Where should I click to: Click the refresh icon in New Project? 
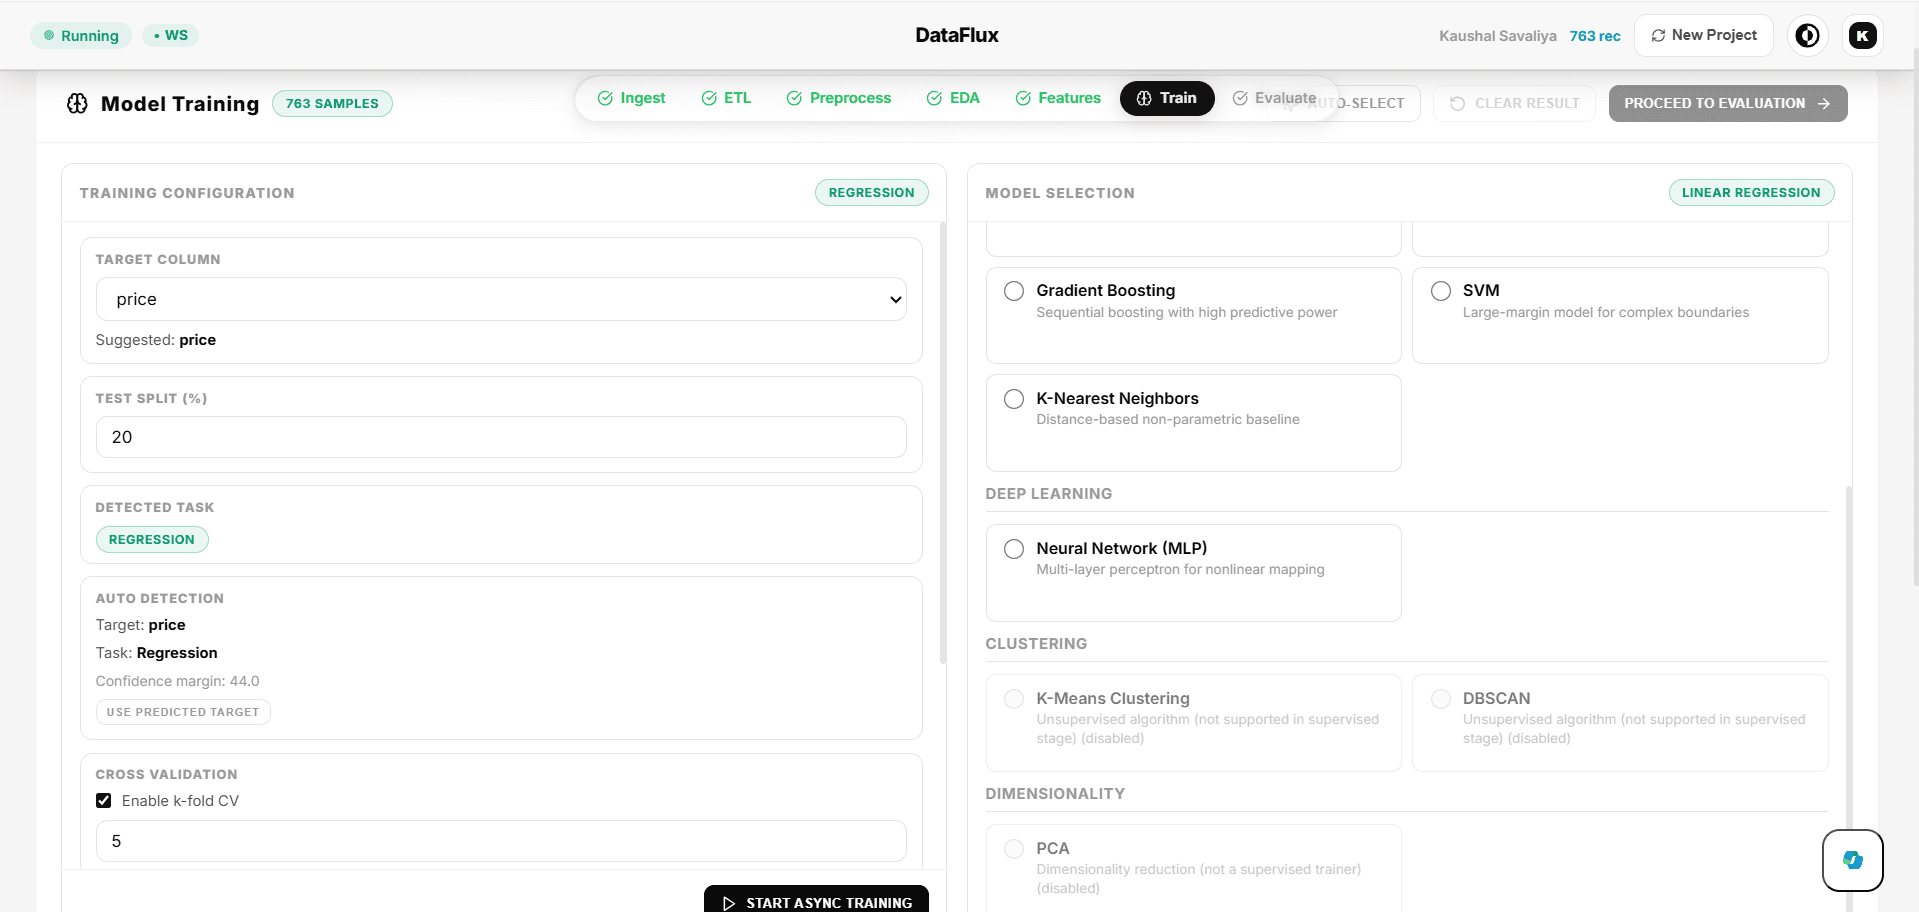pos(1657,35)
